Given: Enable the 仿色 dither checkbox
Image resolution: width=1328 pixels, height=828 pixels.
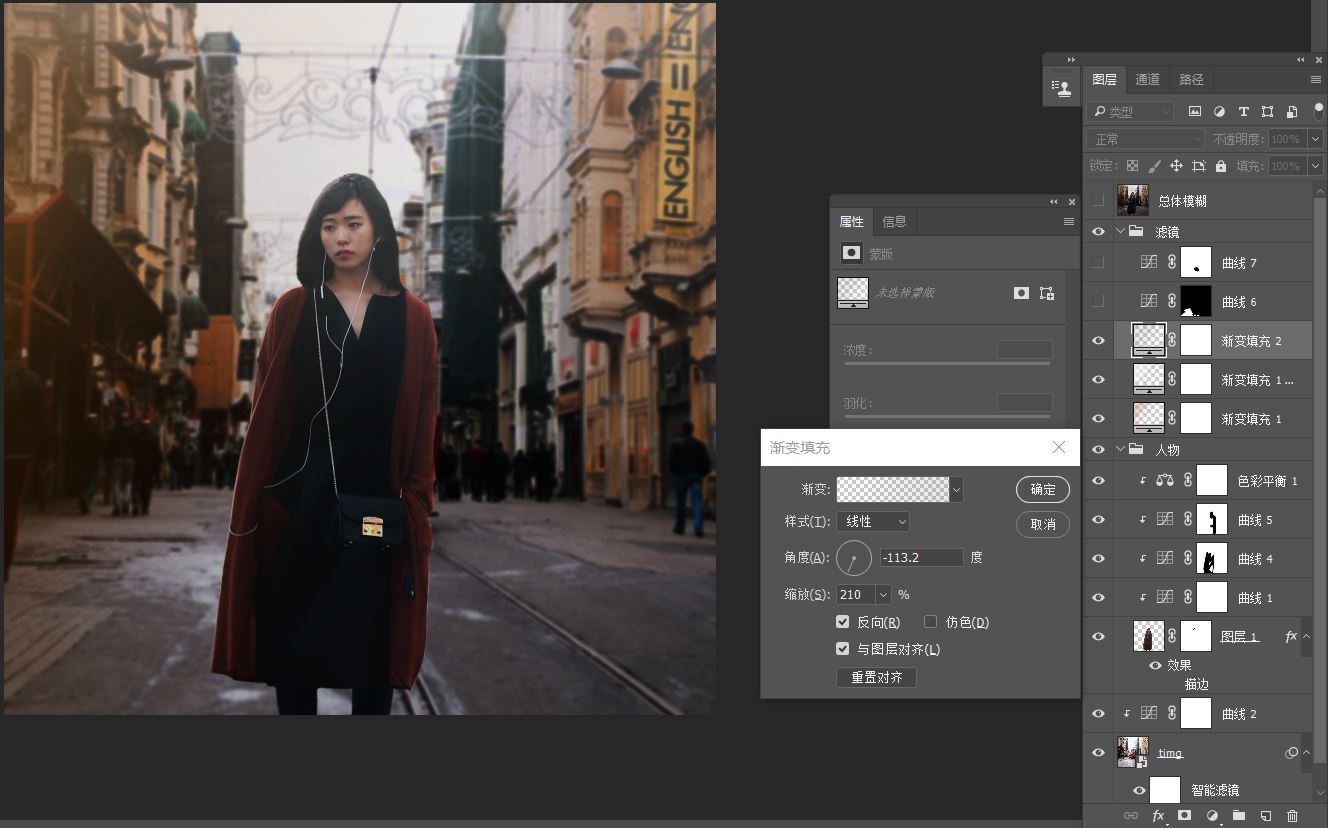Looking at the screenshot, I should tap(930, 622).
